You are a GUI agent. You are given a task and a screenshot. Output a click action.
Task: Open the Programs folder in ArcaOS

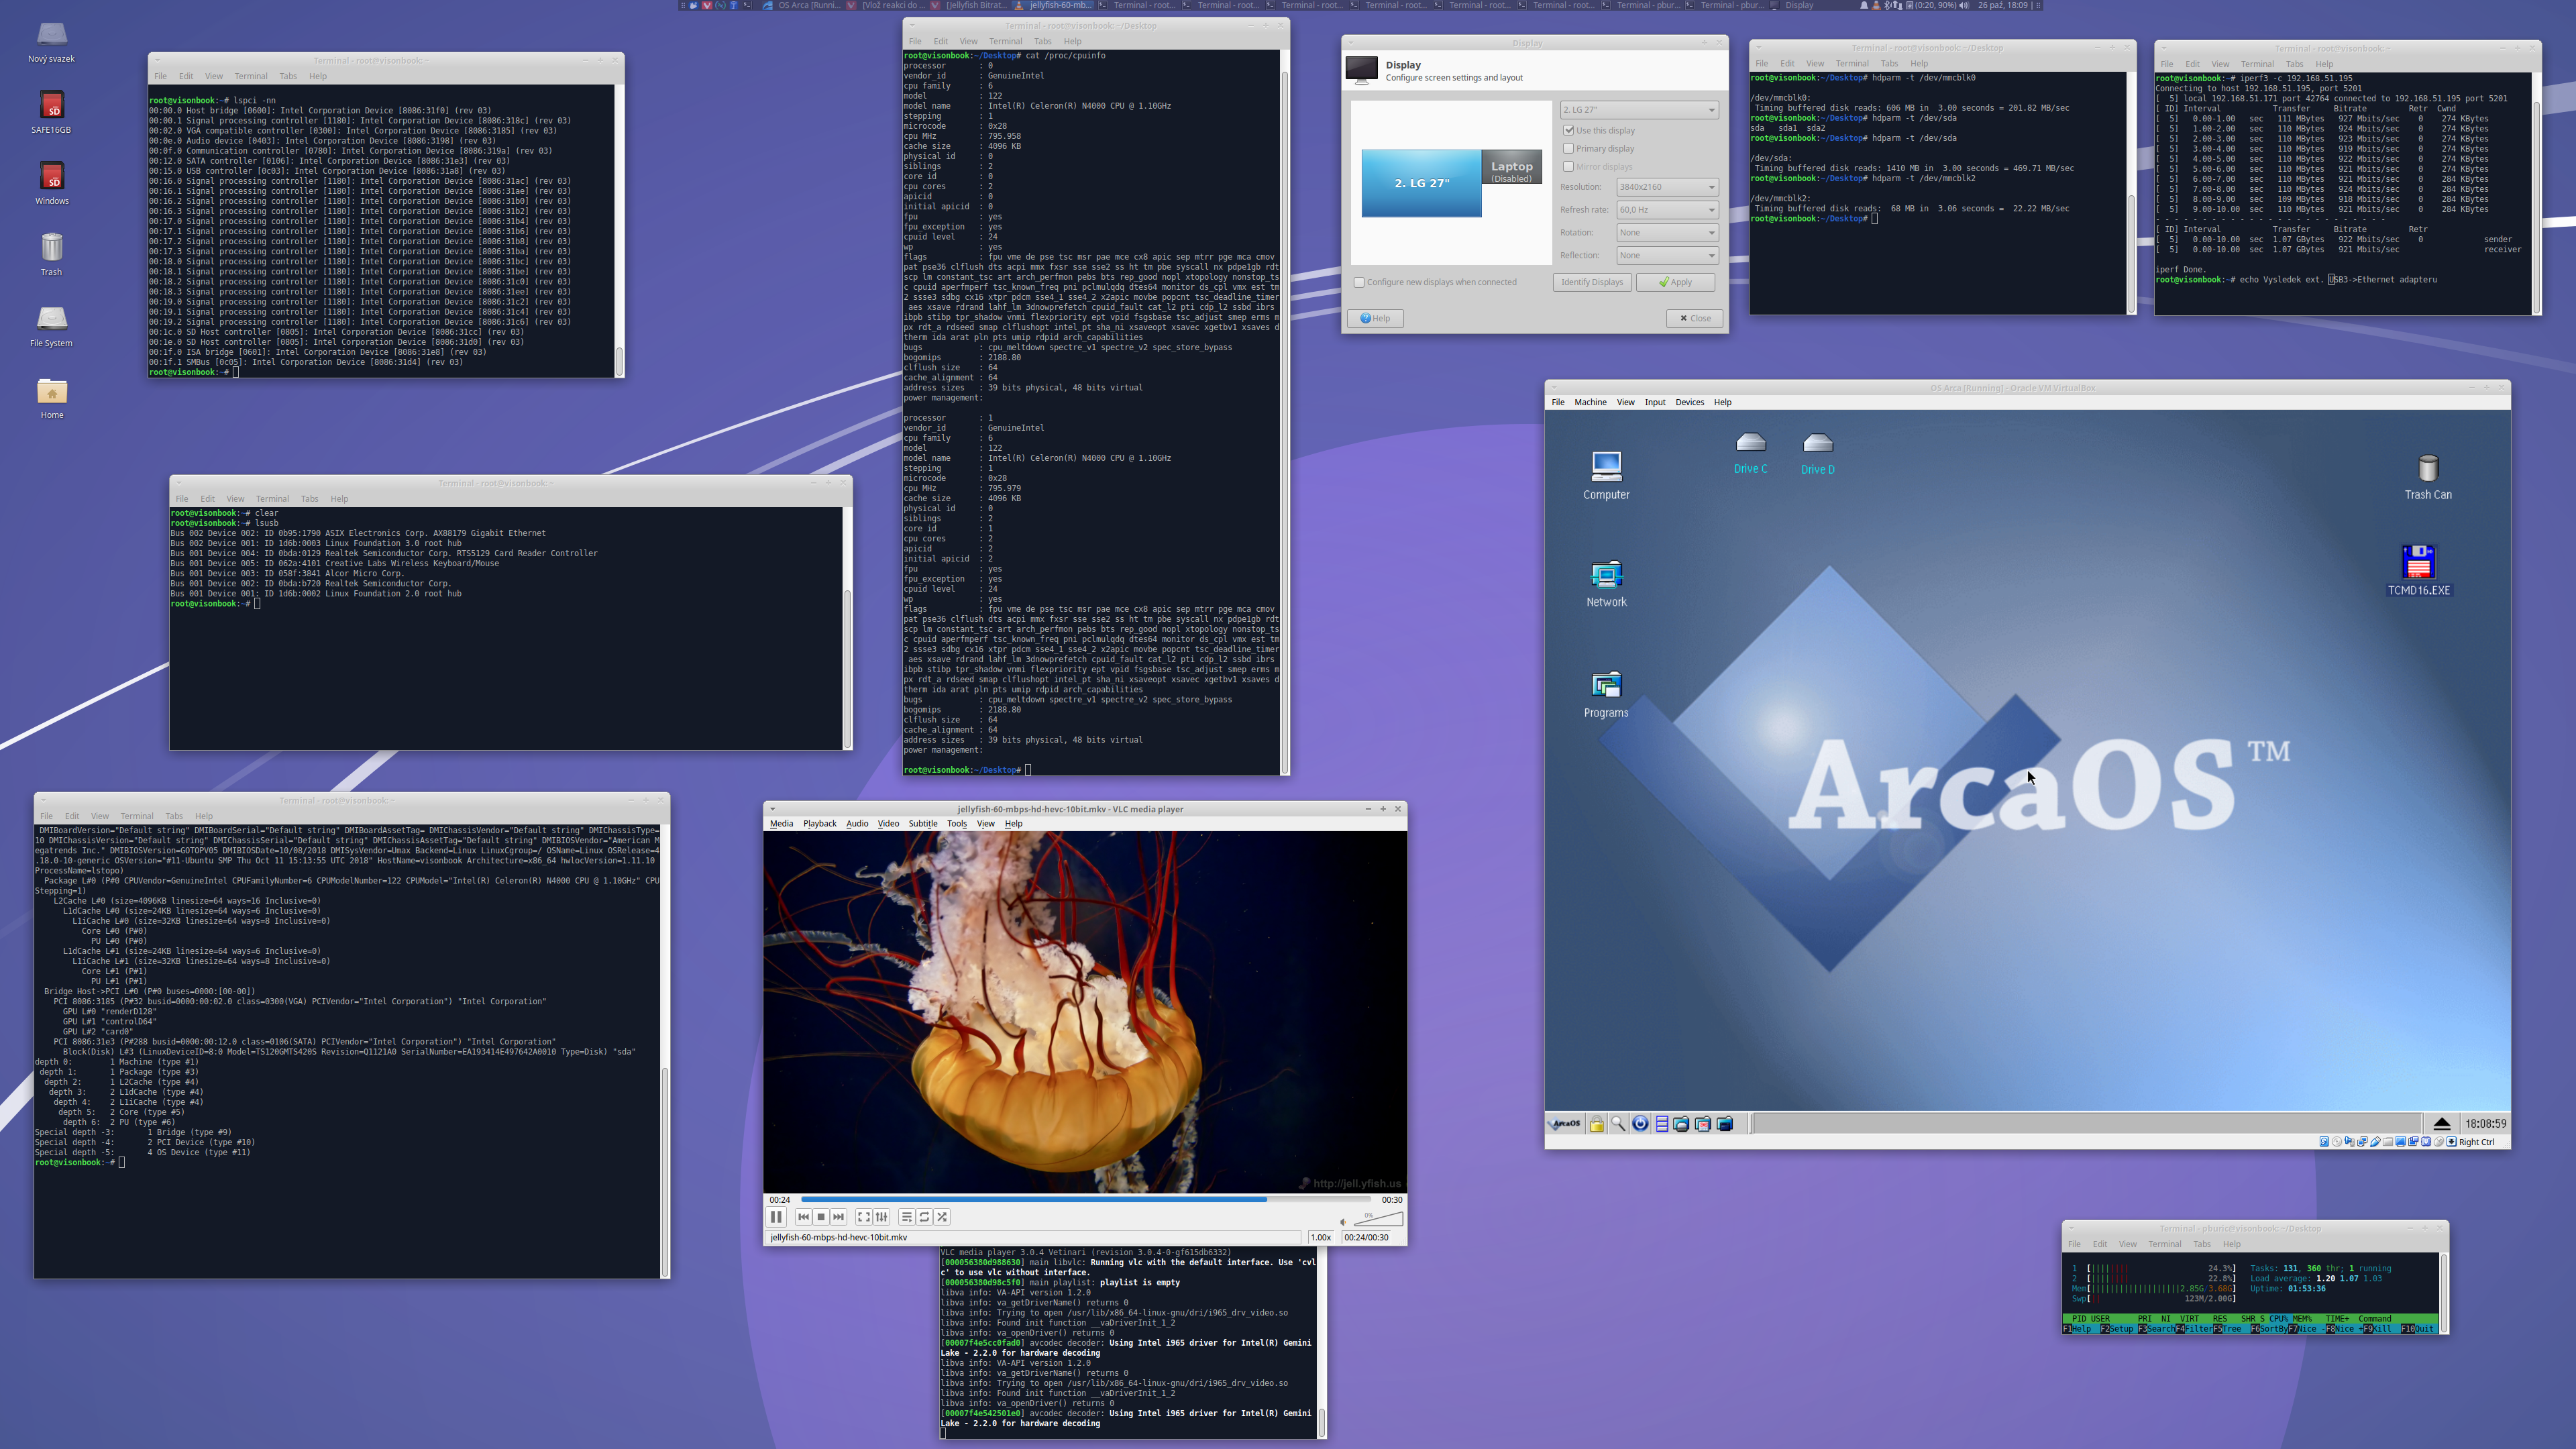(x=1606, y=695)
